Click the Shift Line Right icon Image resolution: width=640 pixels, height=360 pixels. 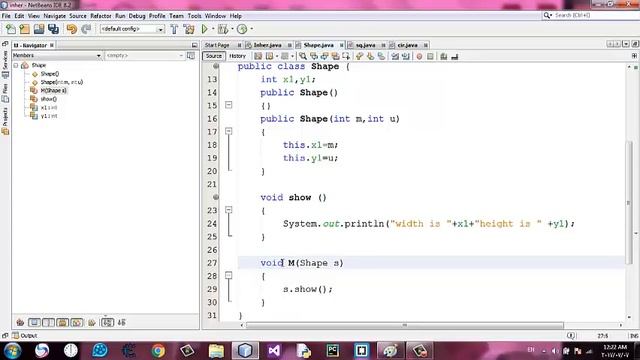point(406,56)
